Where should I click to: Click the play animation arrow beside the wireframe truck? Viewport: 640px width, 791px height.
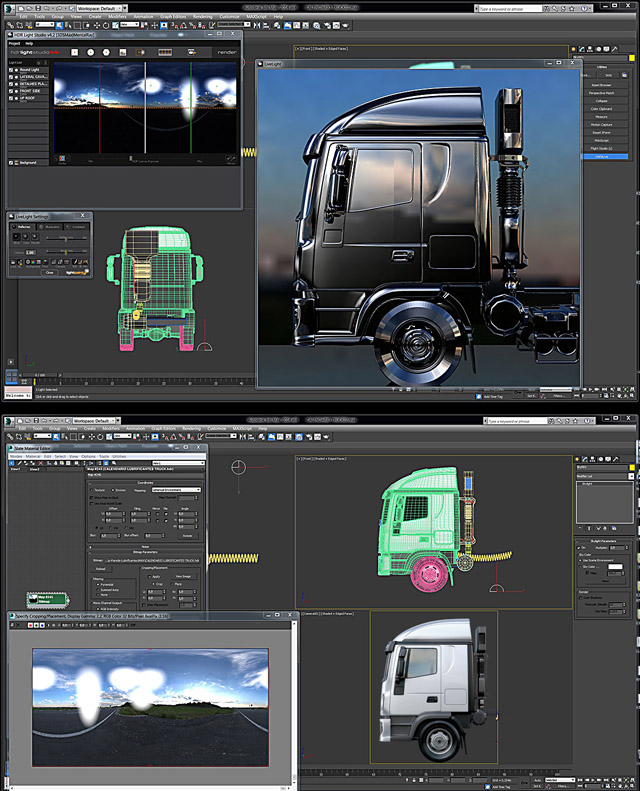11,362
